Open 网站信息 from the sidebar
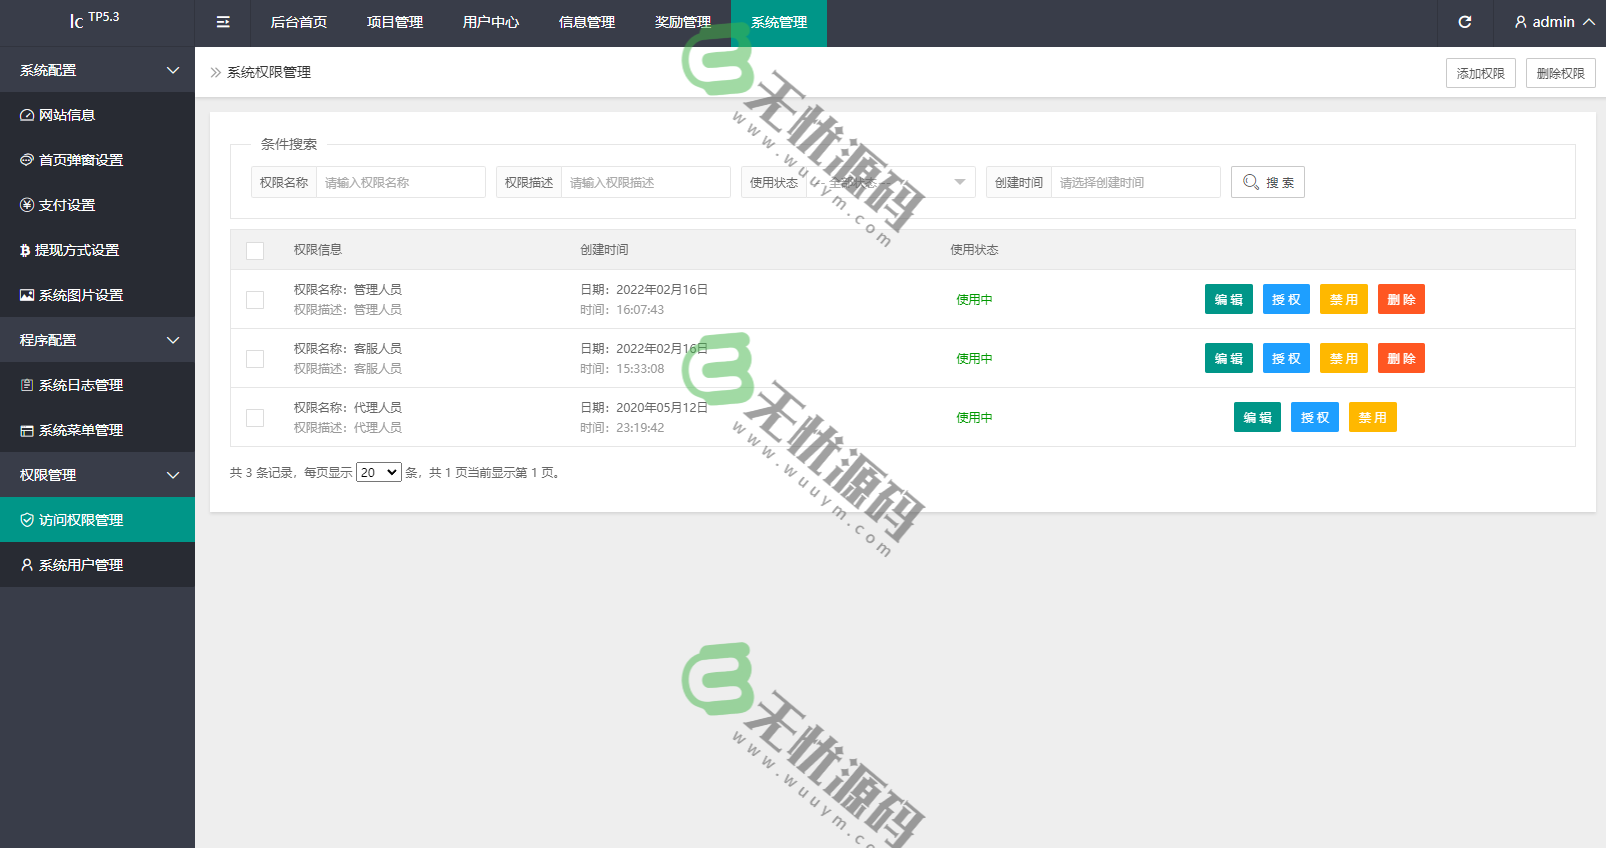 pyautogui.click(x=67, y=115)
